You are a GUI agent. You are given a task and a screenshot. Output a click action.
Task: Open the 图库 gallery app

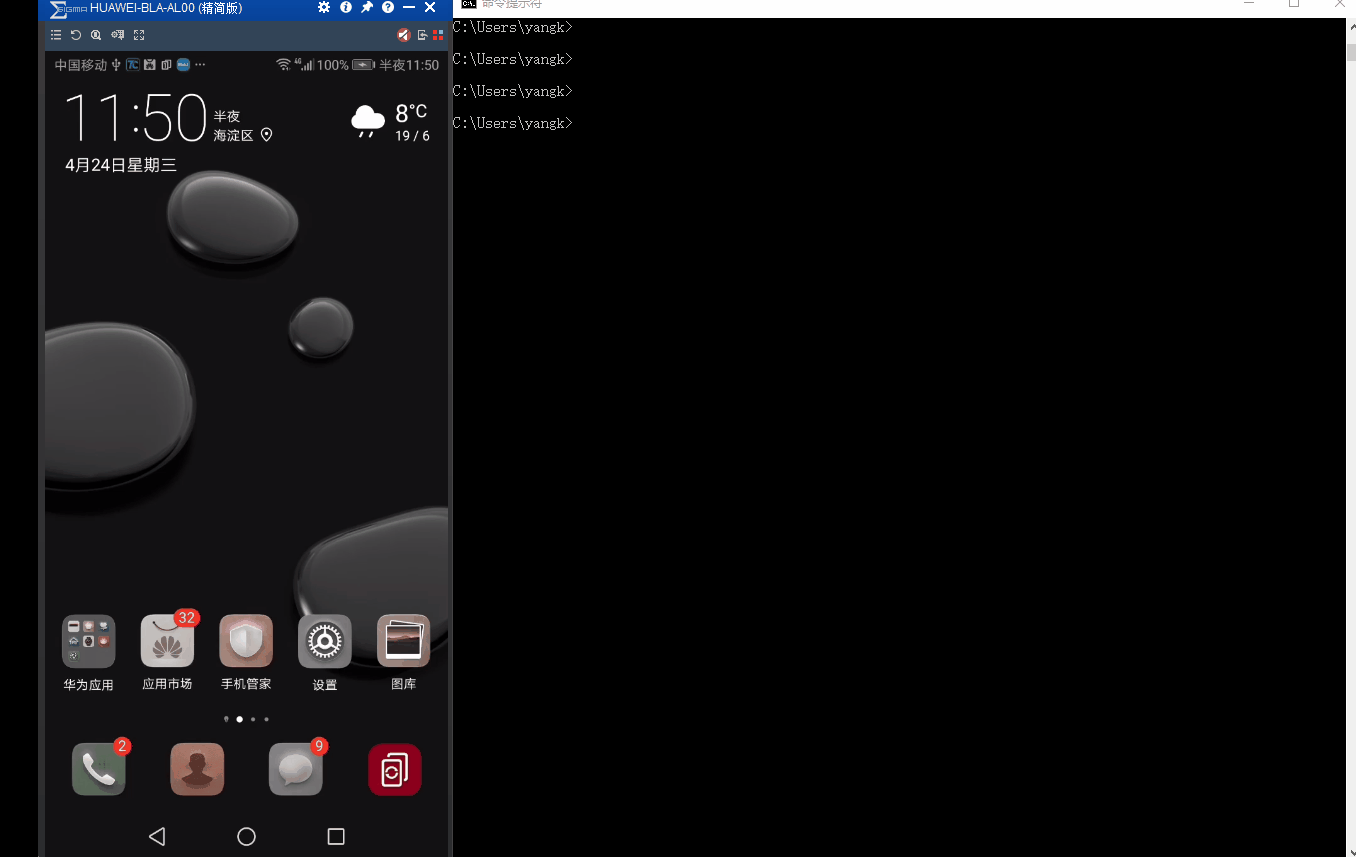click(403, 641)
